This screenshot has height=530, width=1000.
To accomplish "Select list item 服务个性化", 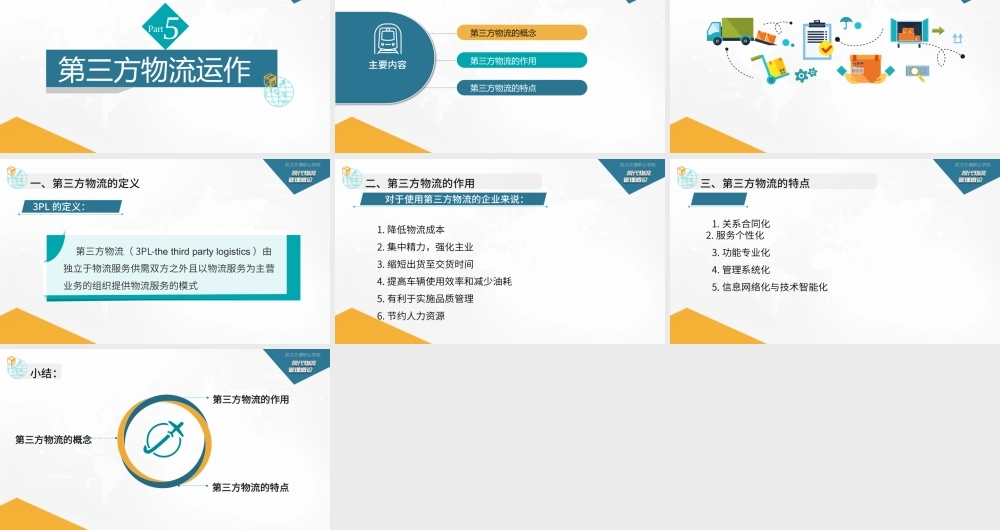I will (x=735, y=235).
